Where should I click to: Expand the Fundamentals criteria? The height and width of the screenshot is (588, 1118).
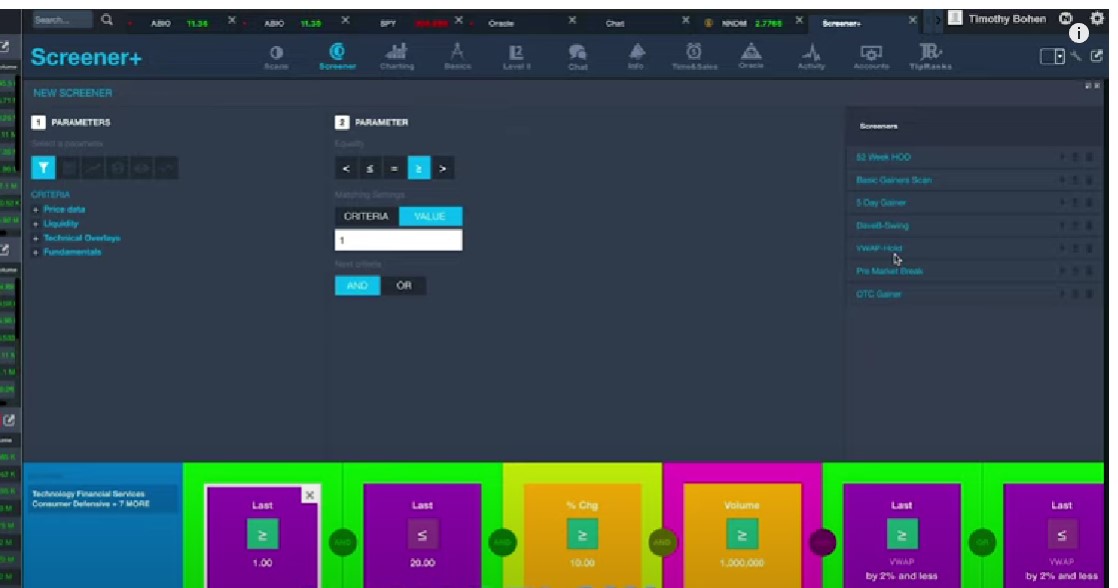click(x=71, y=252)
